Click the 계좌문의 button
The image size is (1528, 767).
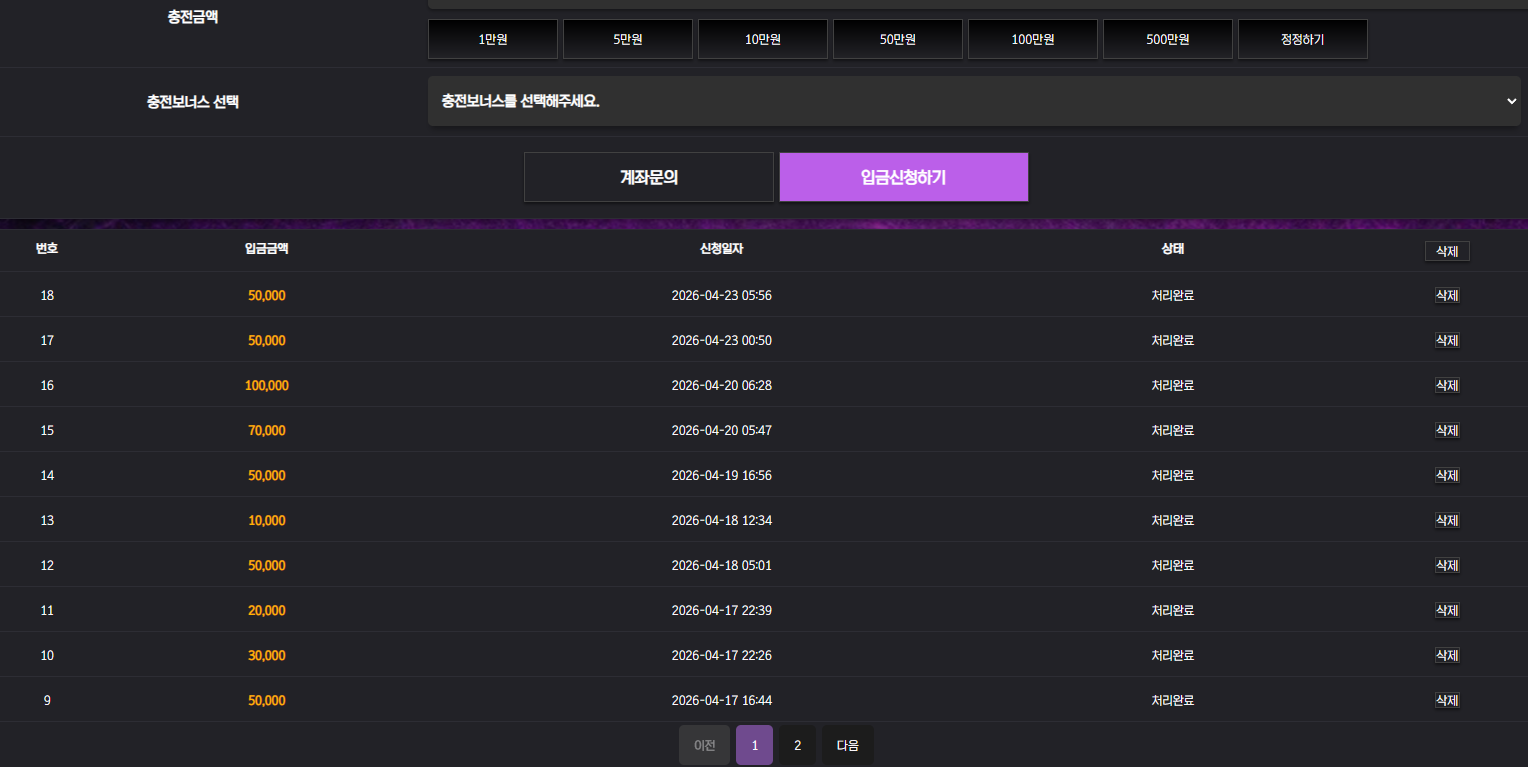pyautogui.click(x=648, y=177)
